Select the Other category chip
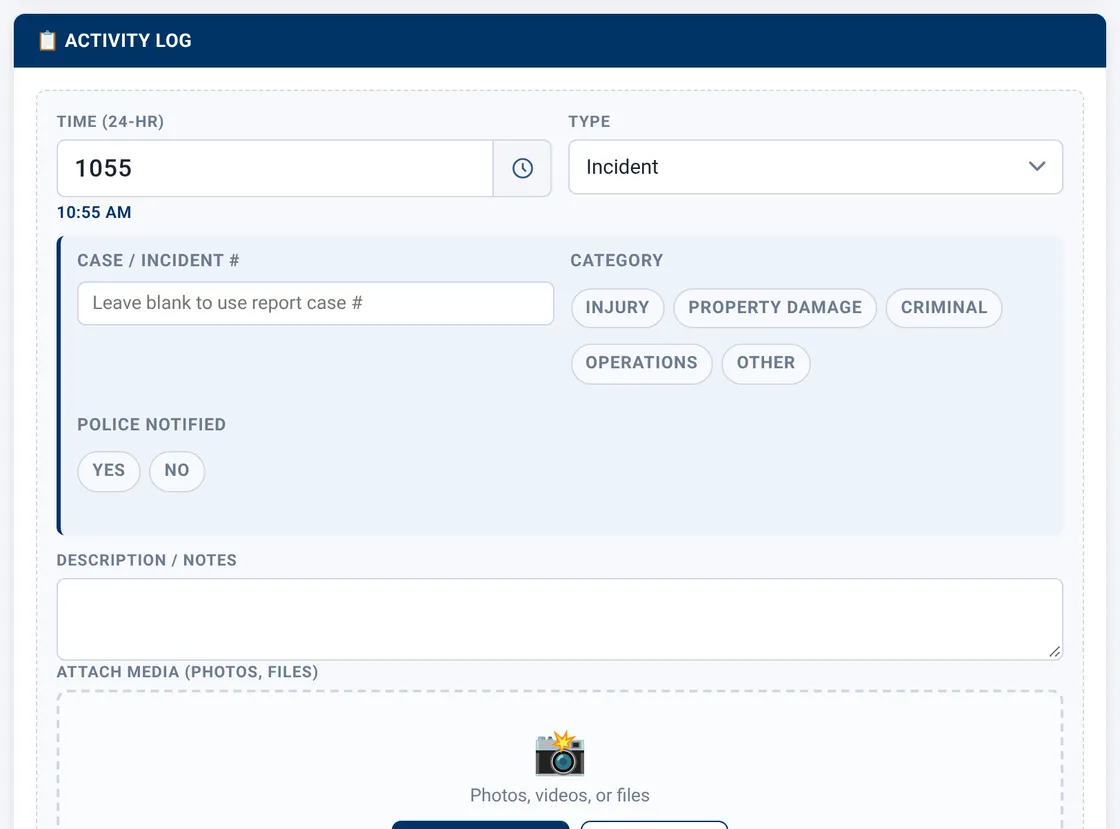The height and width of the screenshot is (829, 1120). [x=766, y=363]
